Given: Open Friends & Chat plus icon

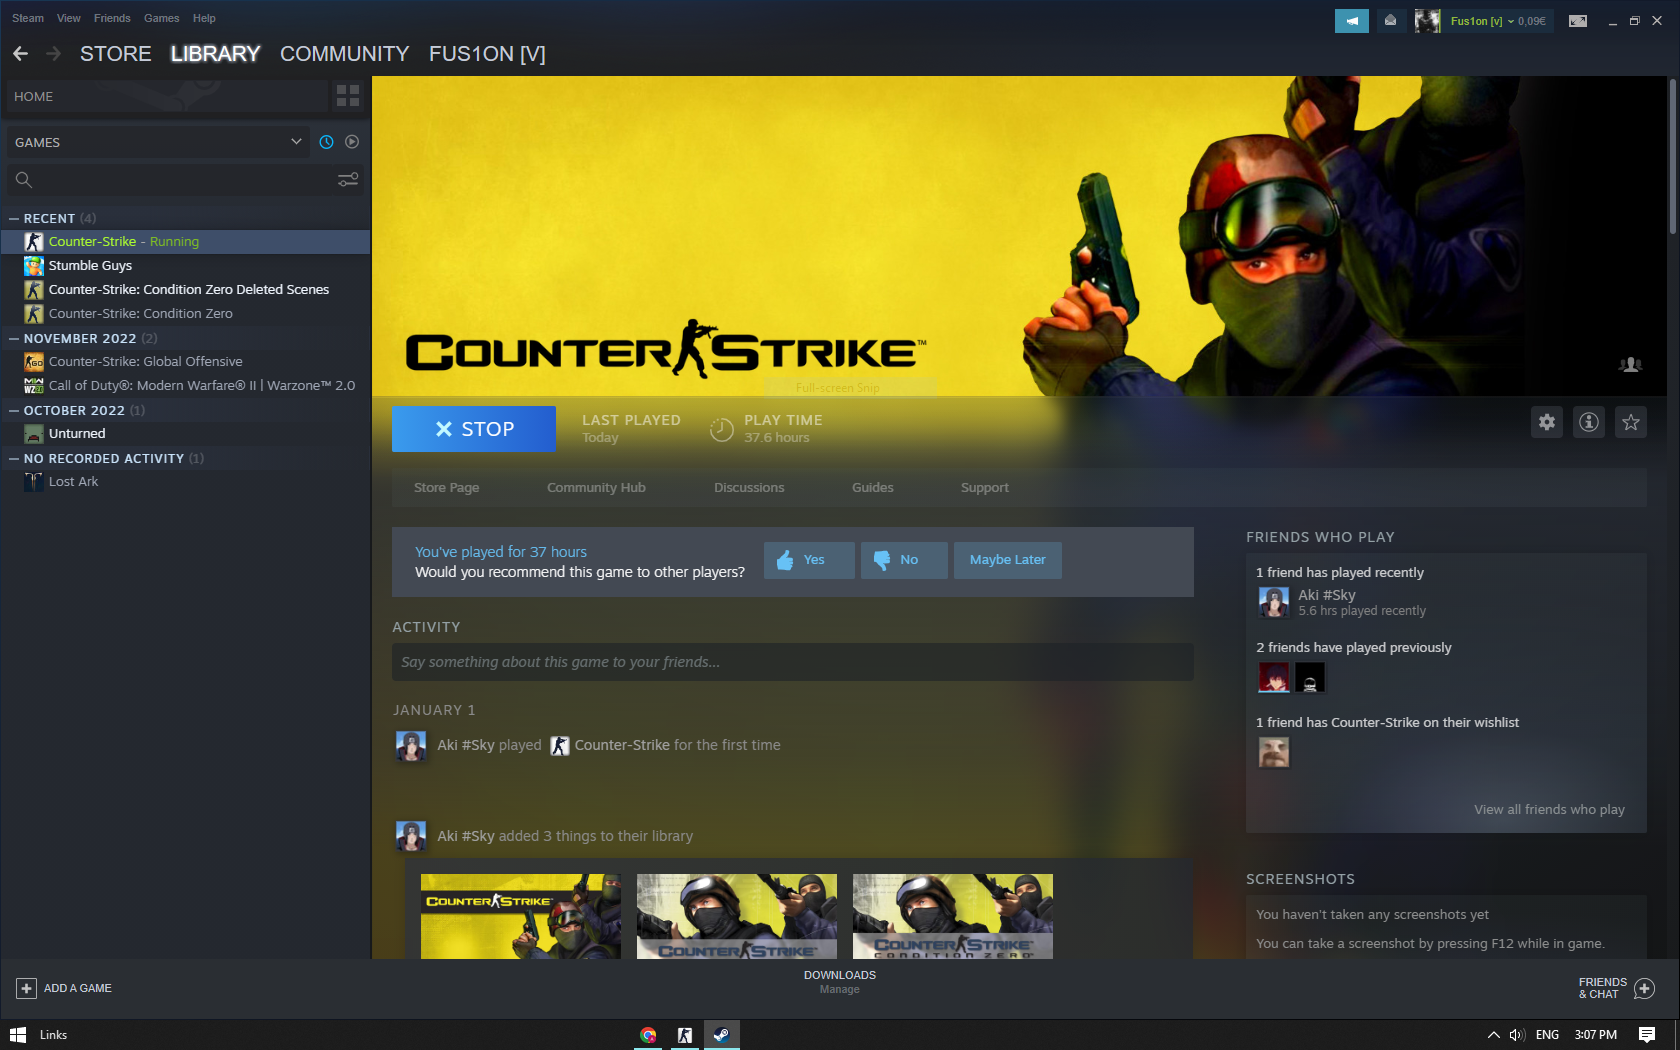Looking at the screenshot, I should tap(1644, 988).
